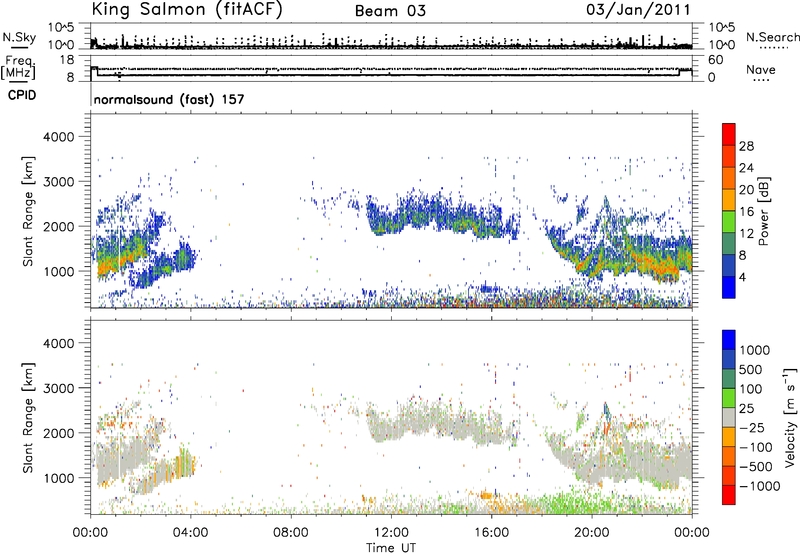Screen dimensions: 800x554
Task: Click the 'Velocity [m s⁻¹]' colorbar label
Action: coord(790,417)
